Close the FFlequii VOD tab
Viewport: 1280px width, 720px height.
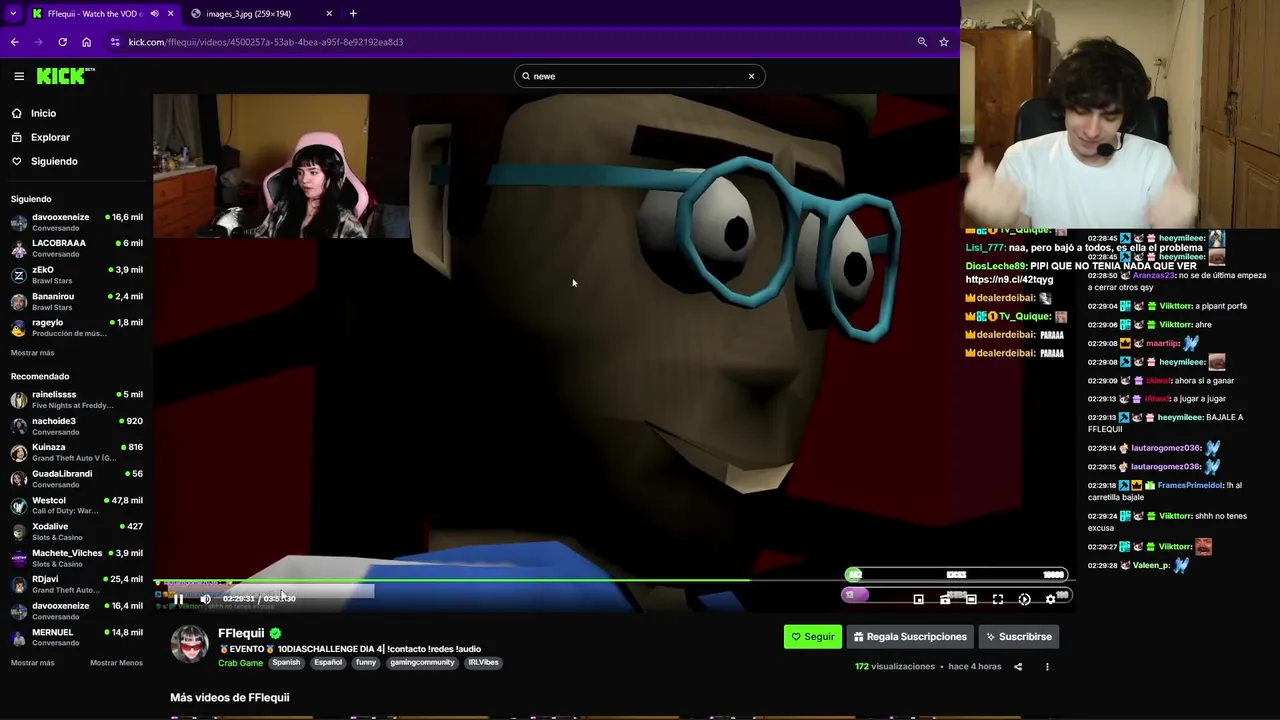[170, 14]
